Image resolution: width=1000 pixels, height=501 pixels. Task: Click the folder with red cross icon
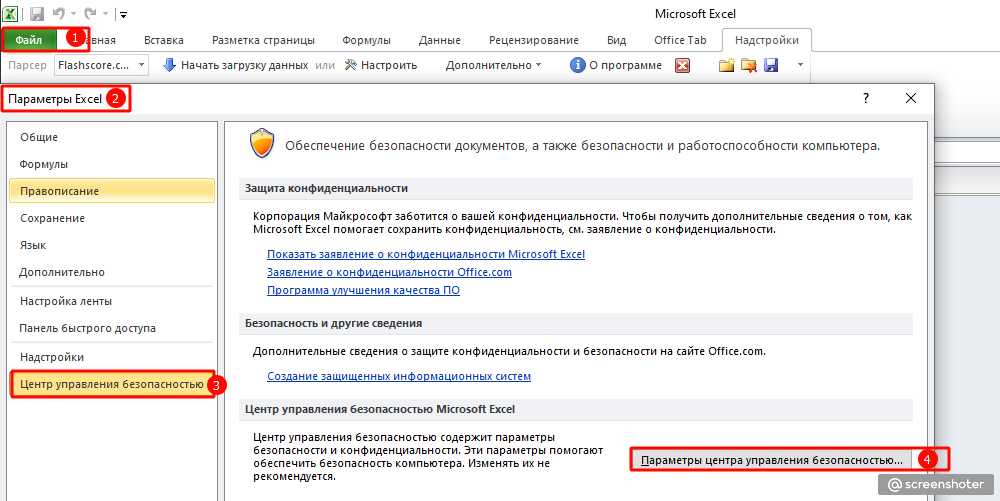pyautogui.click(x=749, y=65)
